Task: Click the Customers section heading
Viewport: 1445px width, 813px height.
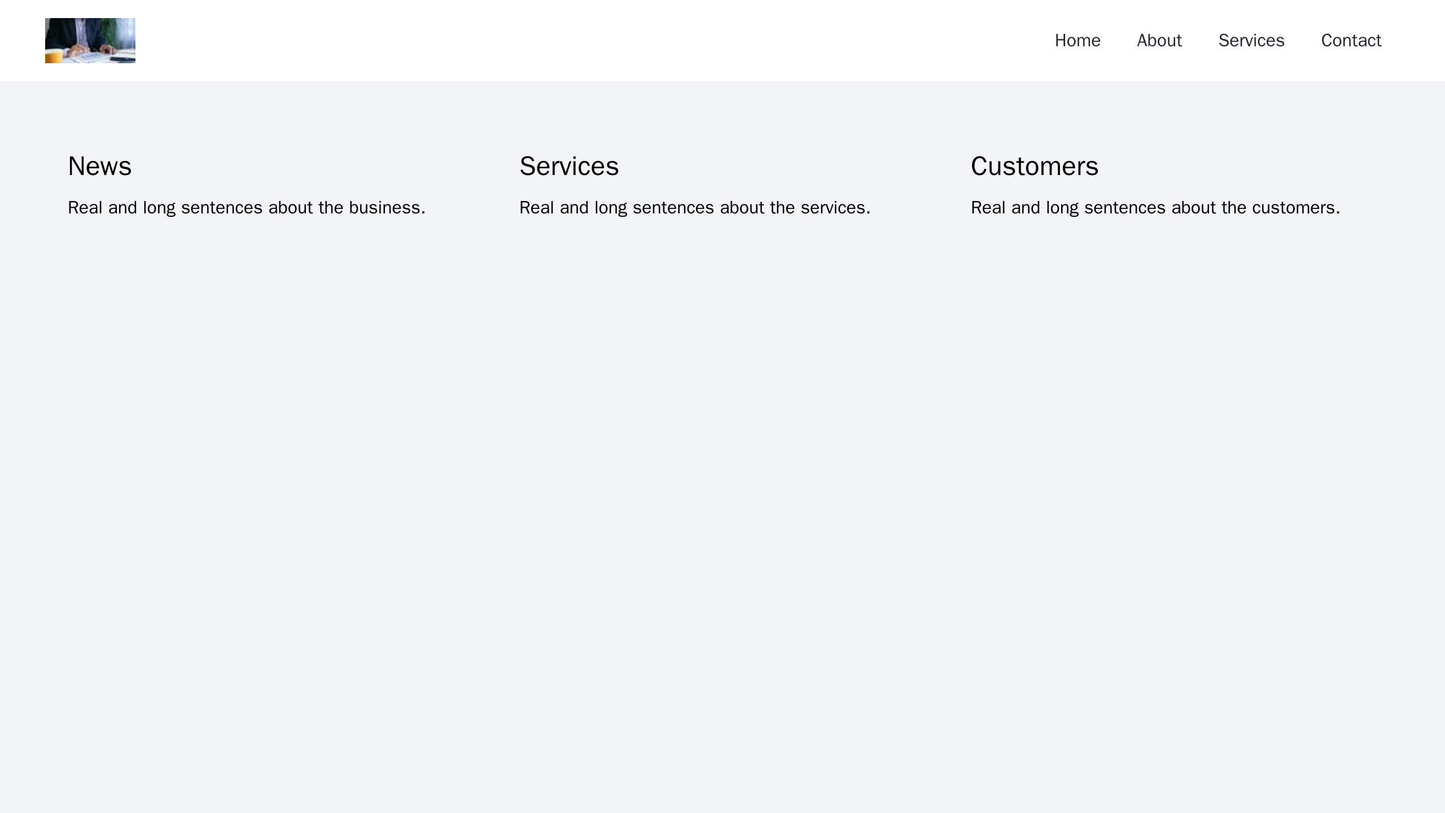Action: [x=1034, y=166]
